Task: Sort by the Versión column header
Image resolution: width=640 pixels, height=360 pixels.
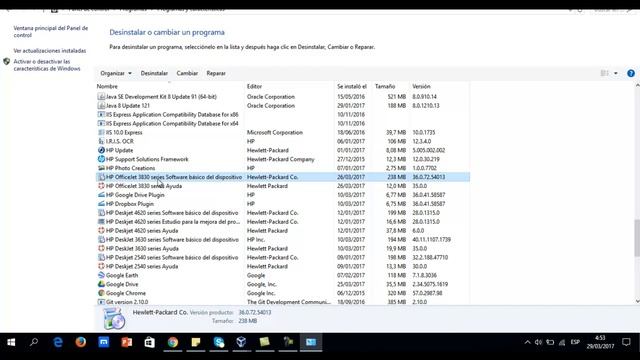Action: (x=421, y=87)
